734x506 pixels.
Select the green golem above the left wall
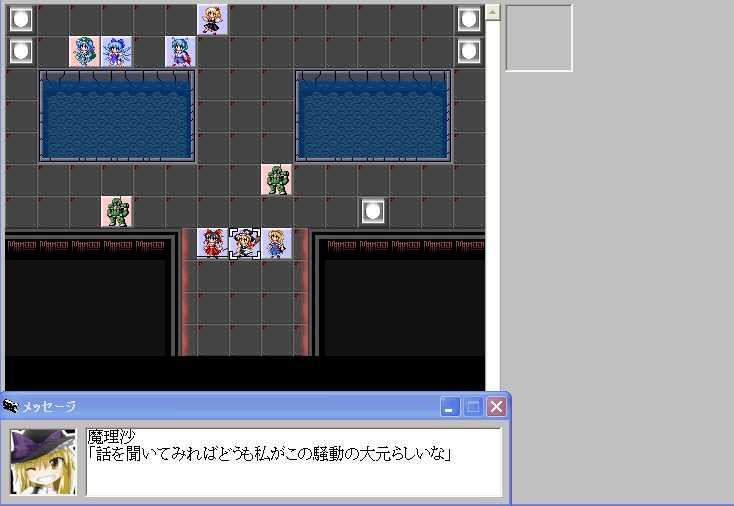117,212
